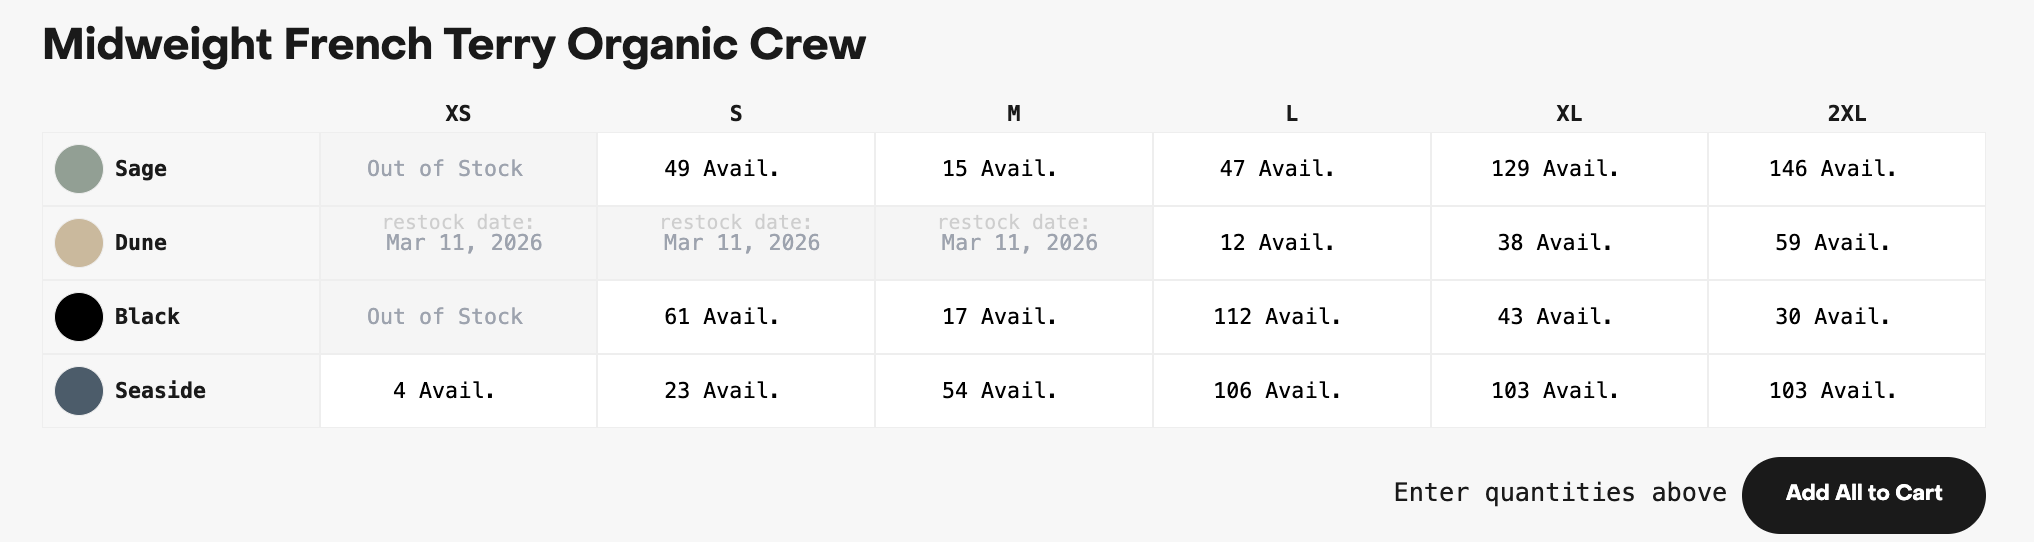This screenshot has width=2034, height=542.
Task: Click the XL size column header
Action: [1569, 114]
